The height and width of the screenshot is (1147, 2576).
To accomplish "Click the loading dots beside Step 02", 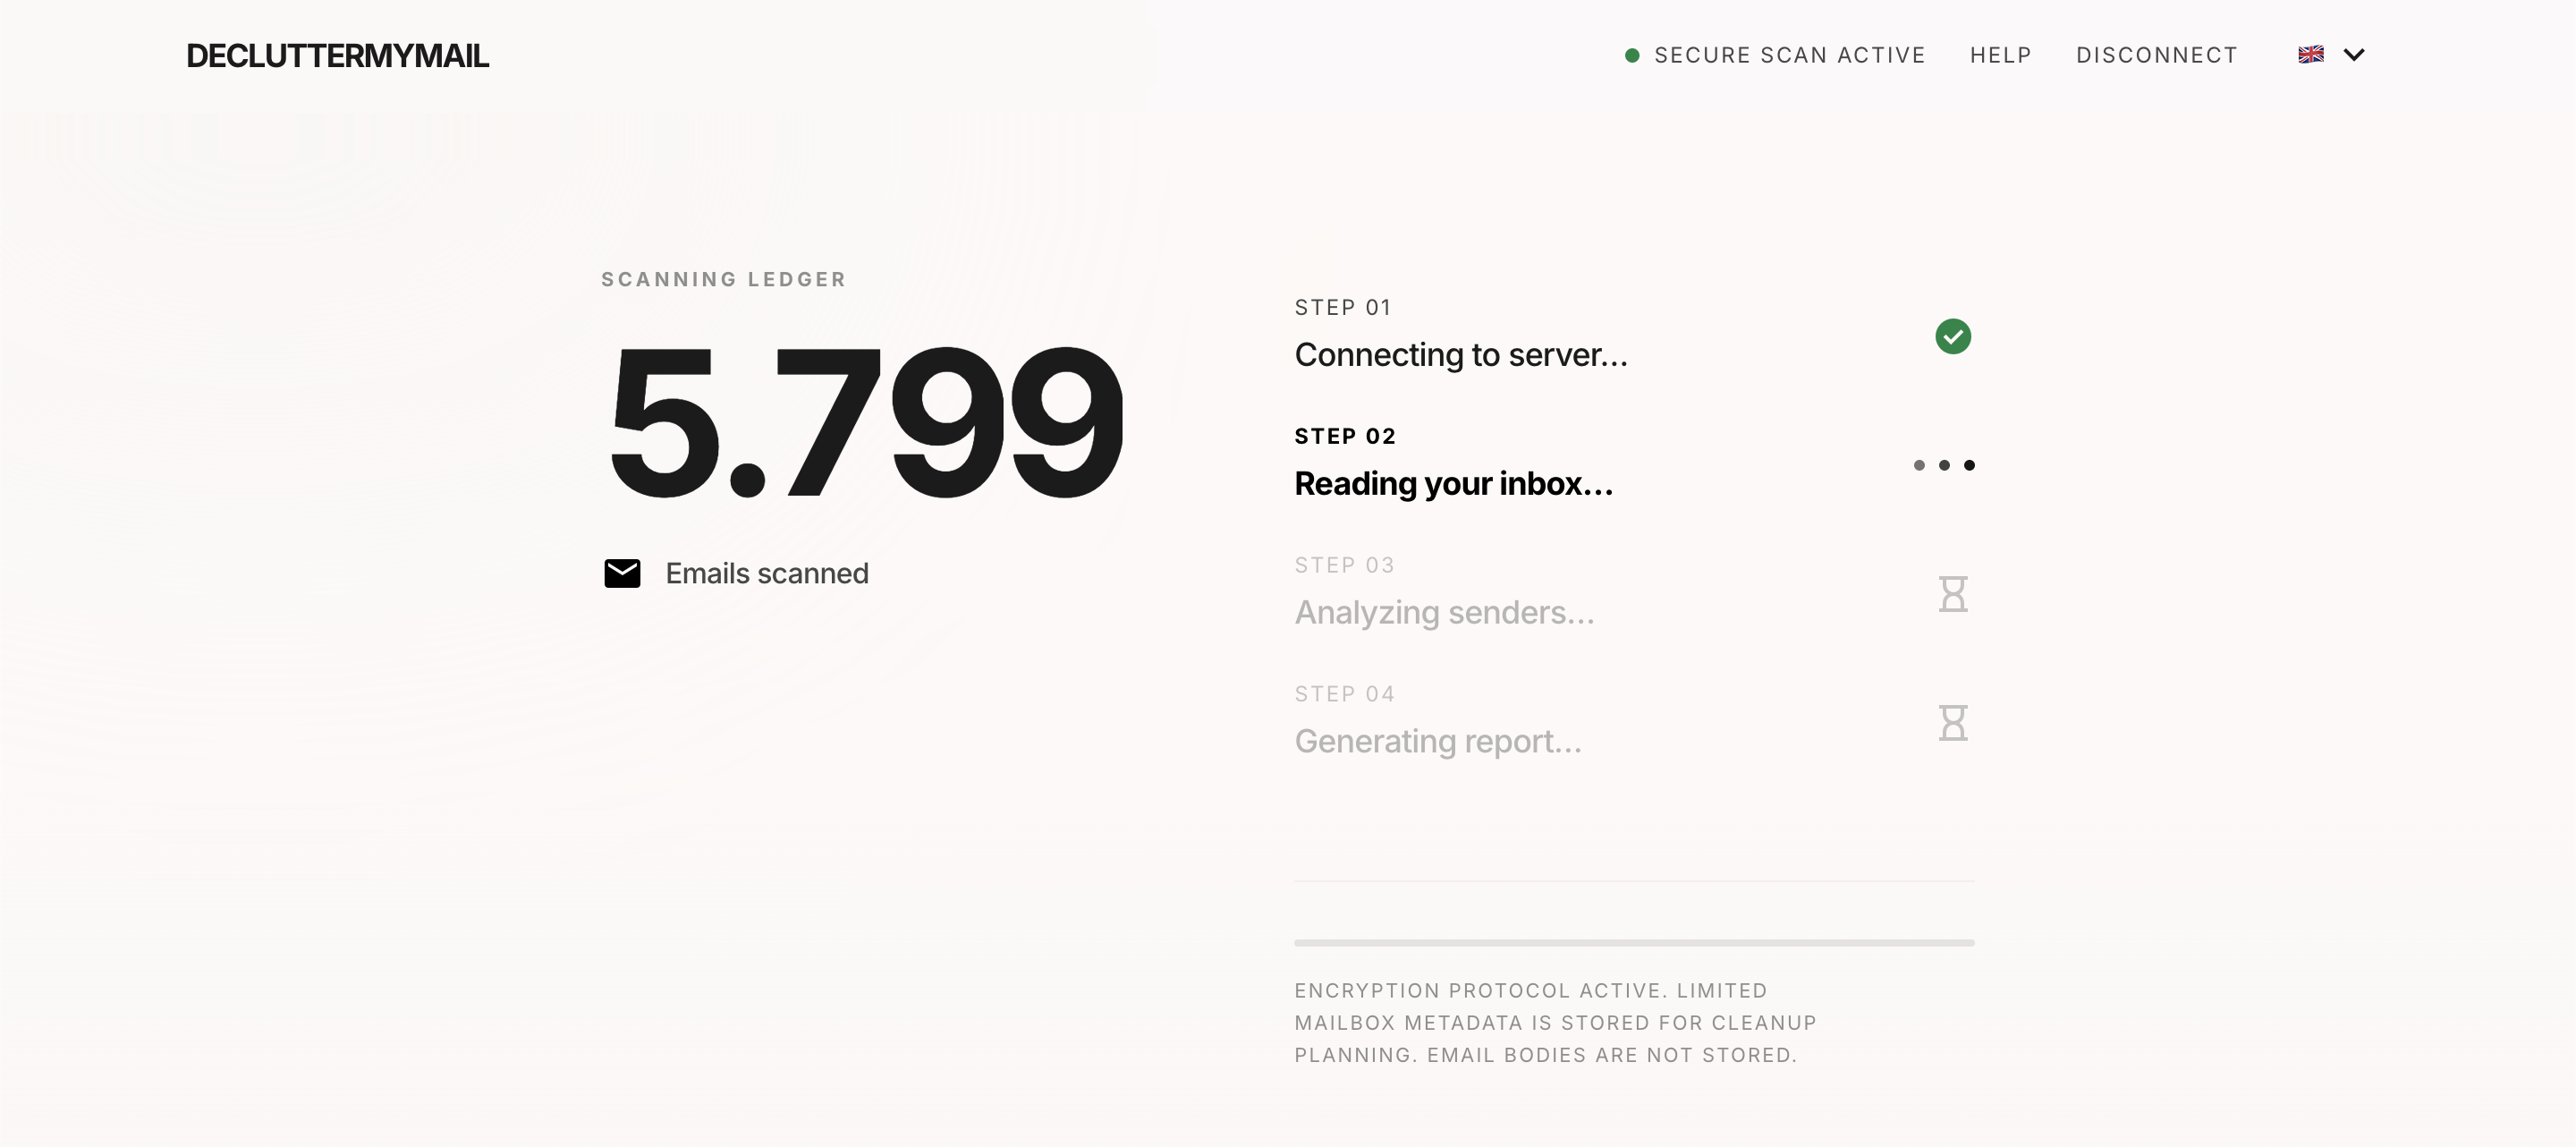I will 1944,465.
